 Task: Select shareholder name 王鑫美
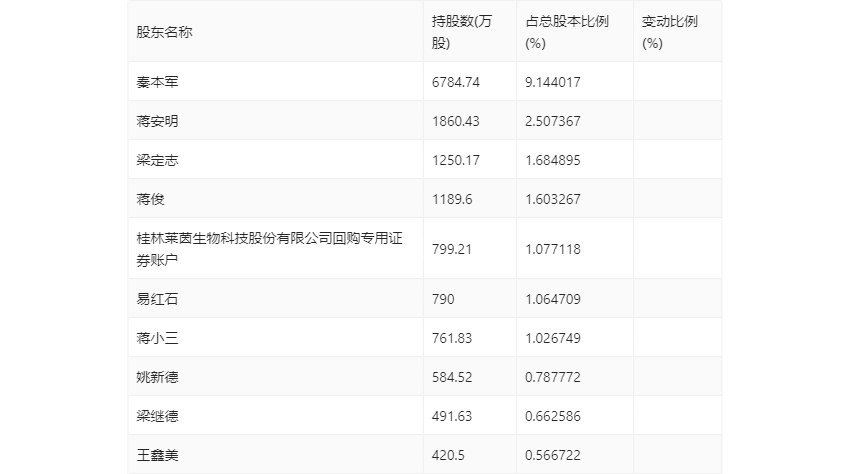point(157,455)
